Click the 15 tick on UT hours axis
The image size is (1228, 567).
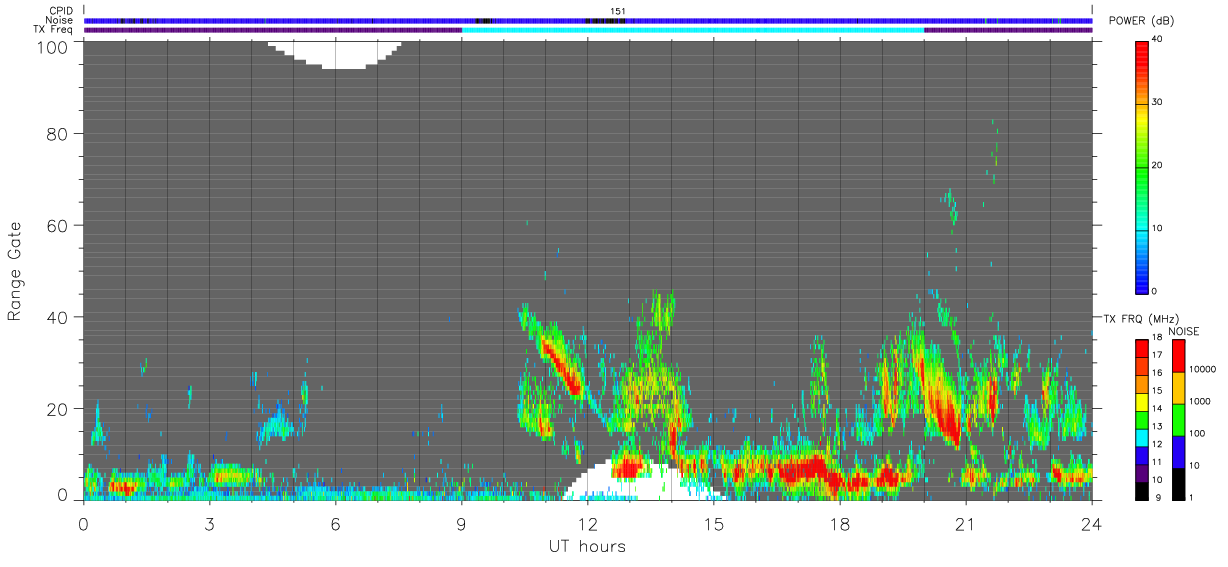[713, 524]
